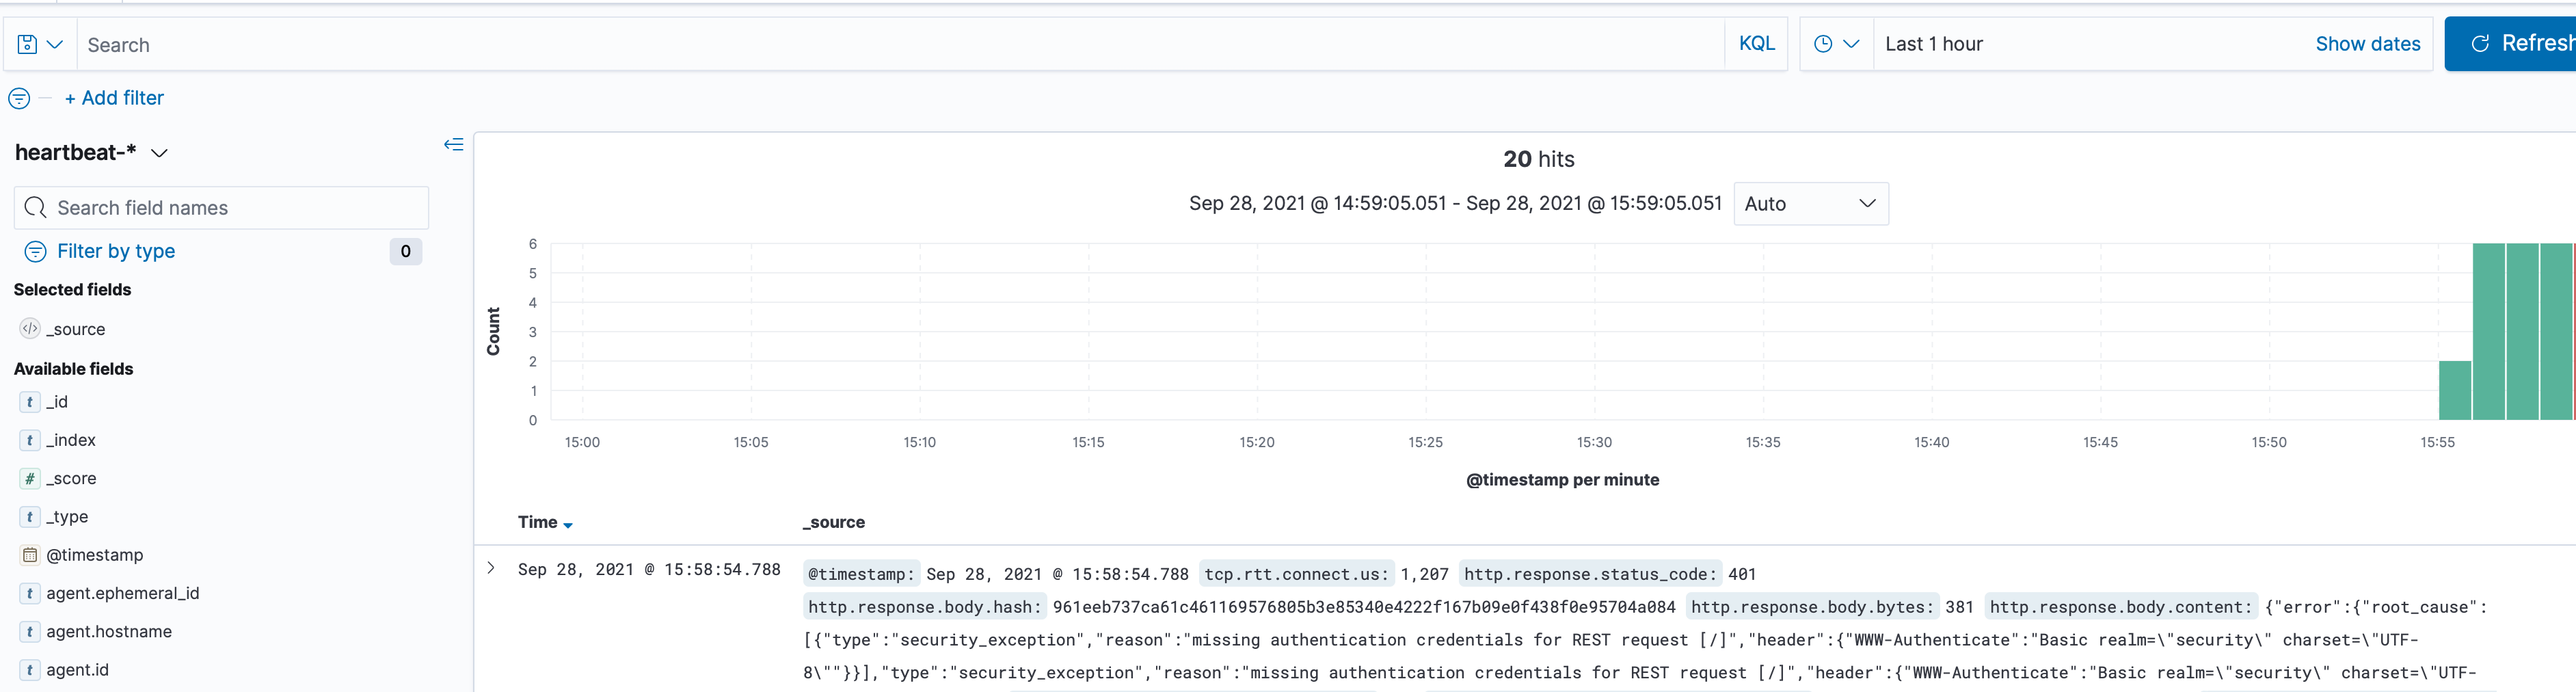2576x692 pixels.
Task: Click the _source column header
Action: tap(834, 522)
